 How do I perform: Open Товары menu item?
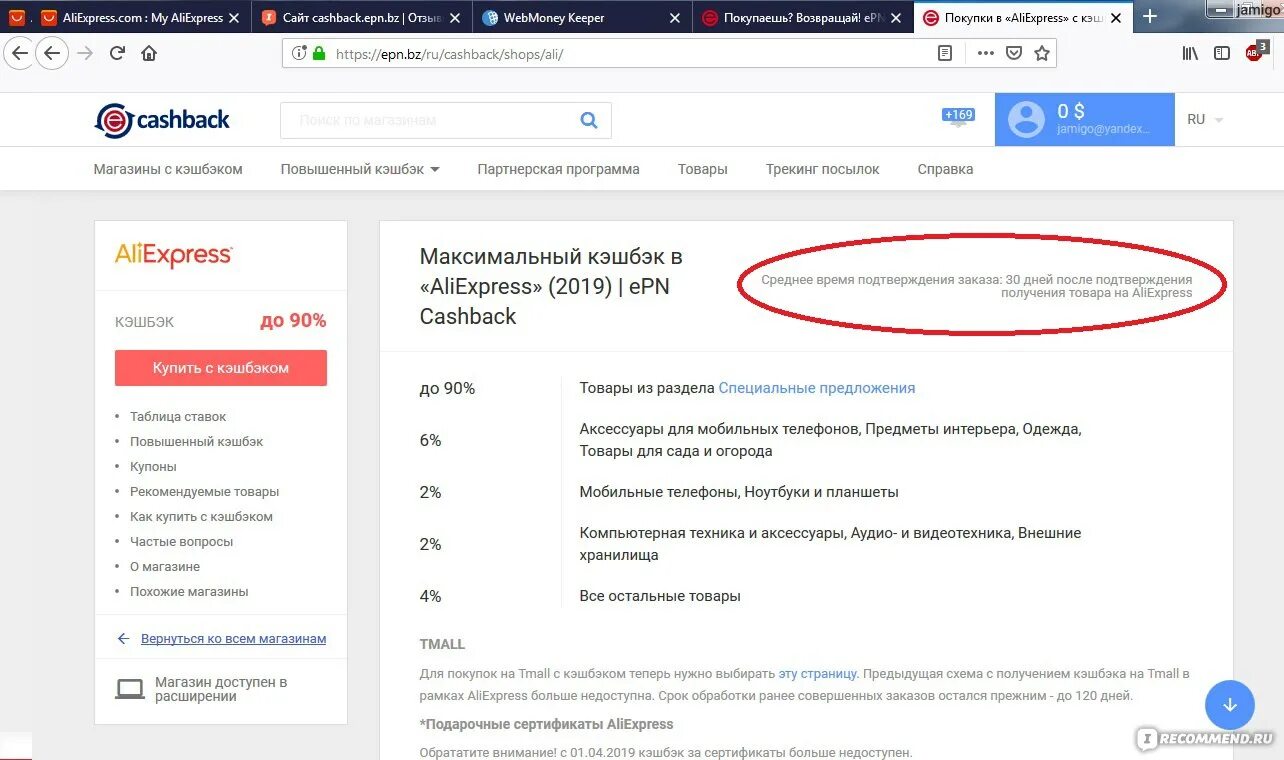[x=702, y=169]
